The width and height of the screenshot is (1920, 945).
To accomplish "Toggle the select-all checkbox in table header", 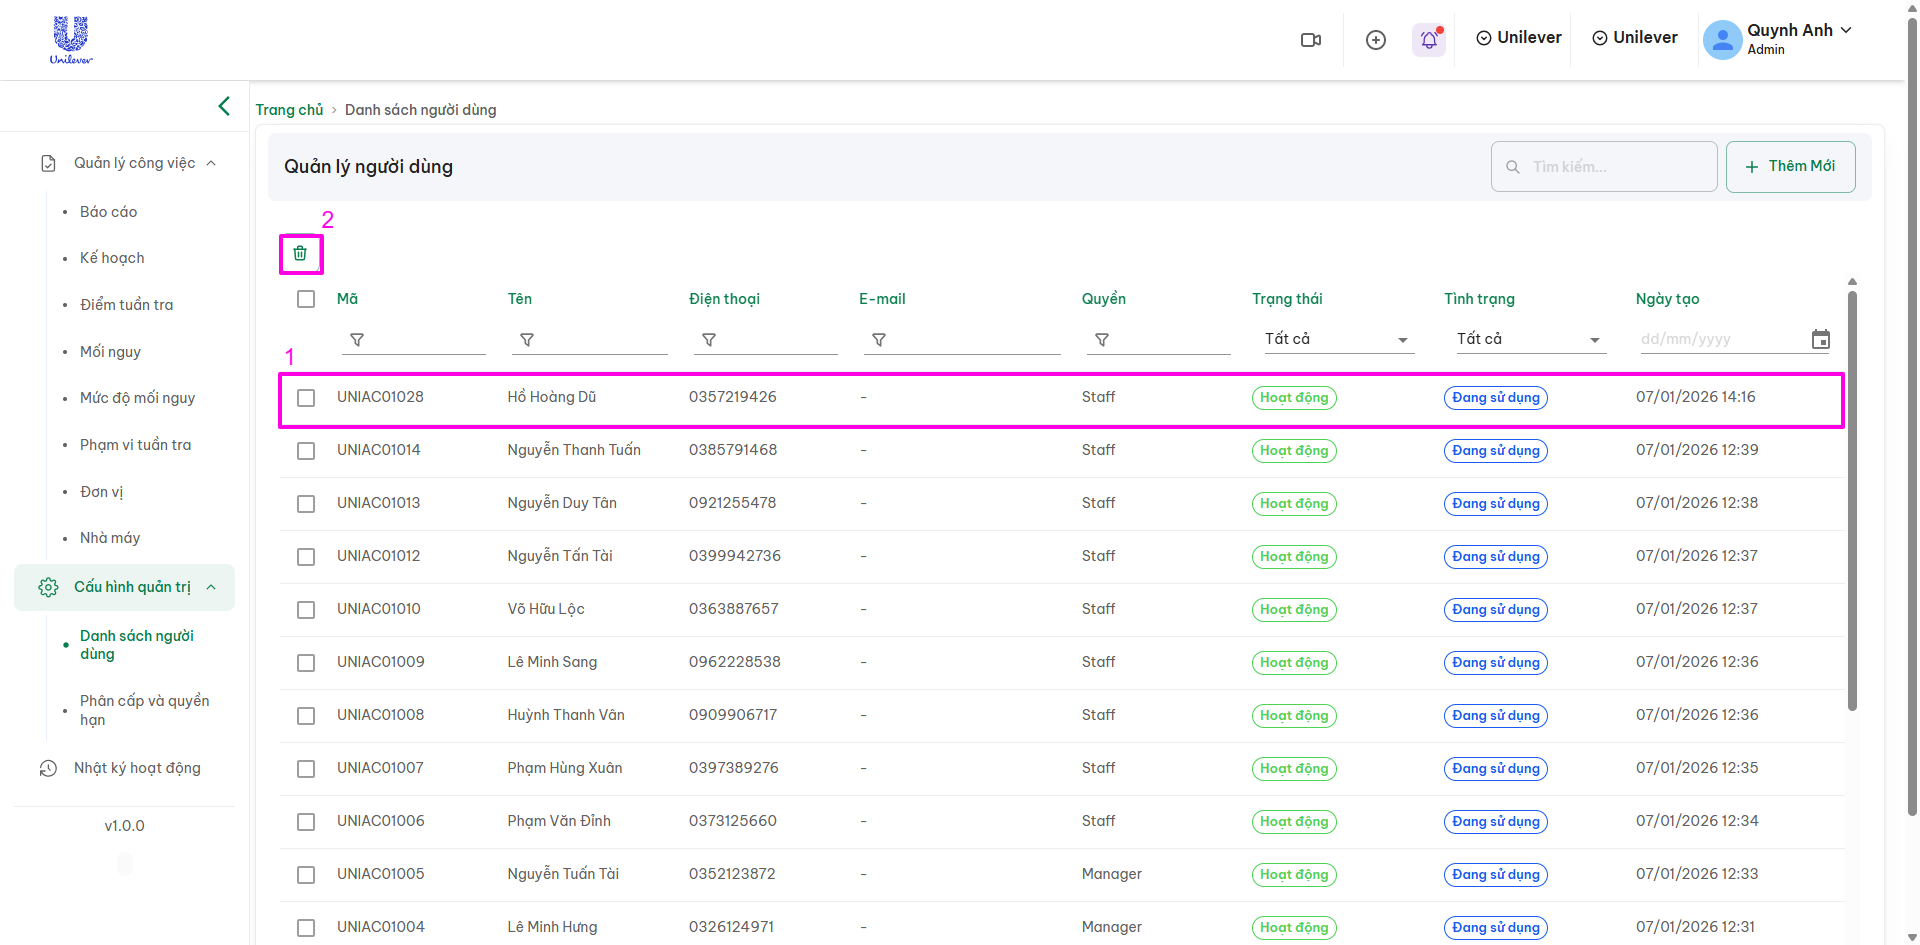I will [x=306, y=299].
